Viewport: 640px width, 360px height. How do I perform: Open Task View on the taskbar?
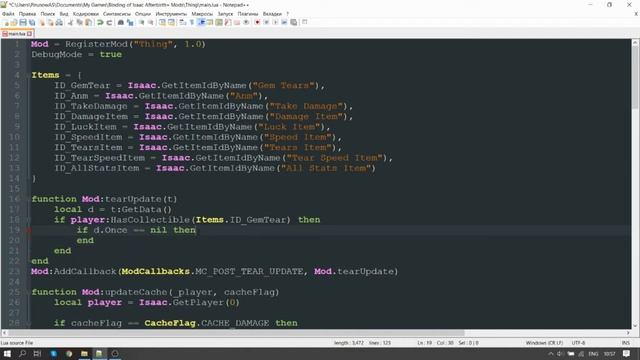click(37, 353)
